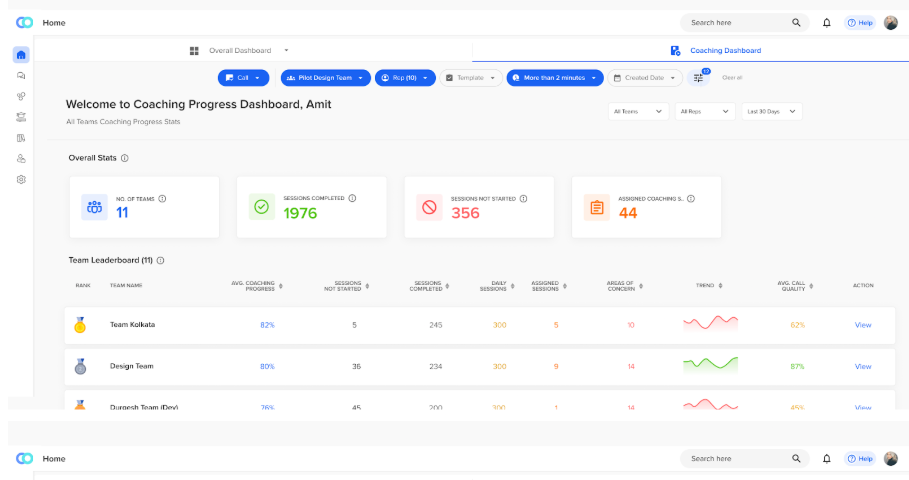Click the green checkmark icon on Sessions Completed
Viewport: 909px width, 480px height.
(261, 207)
